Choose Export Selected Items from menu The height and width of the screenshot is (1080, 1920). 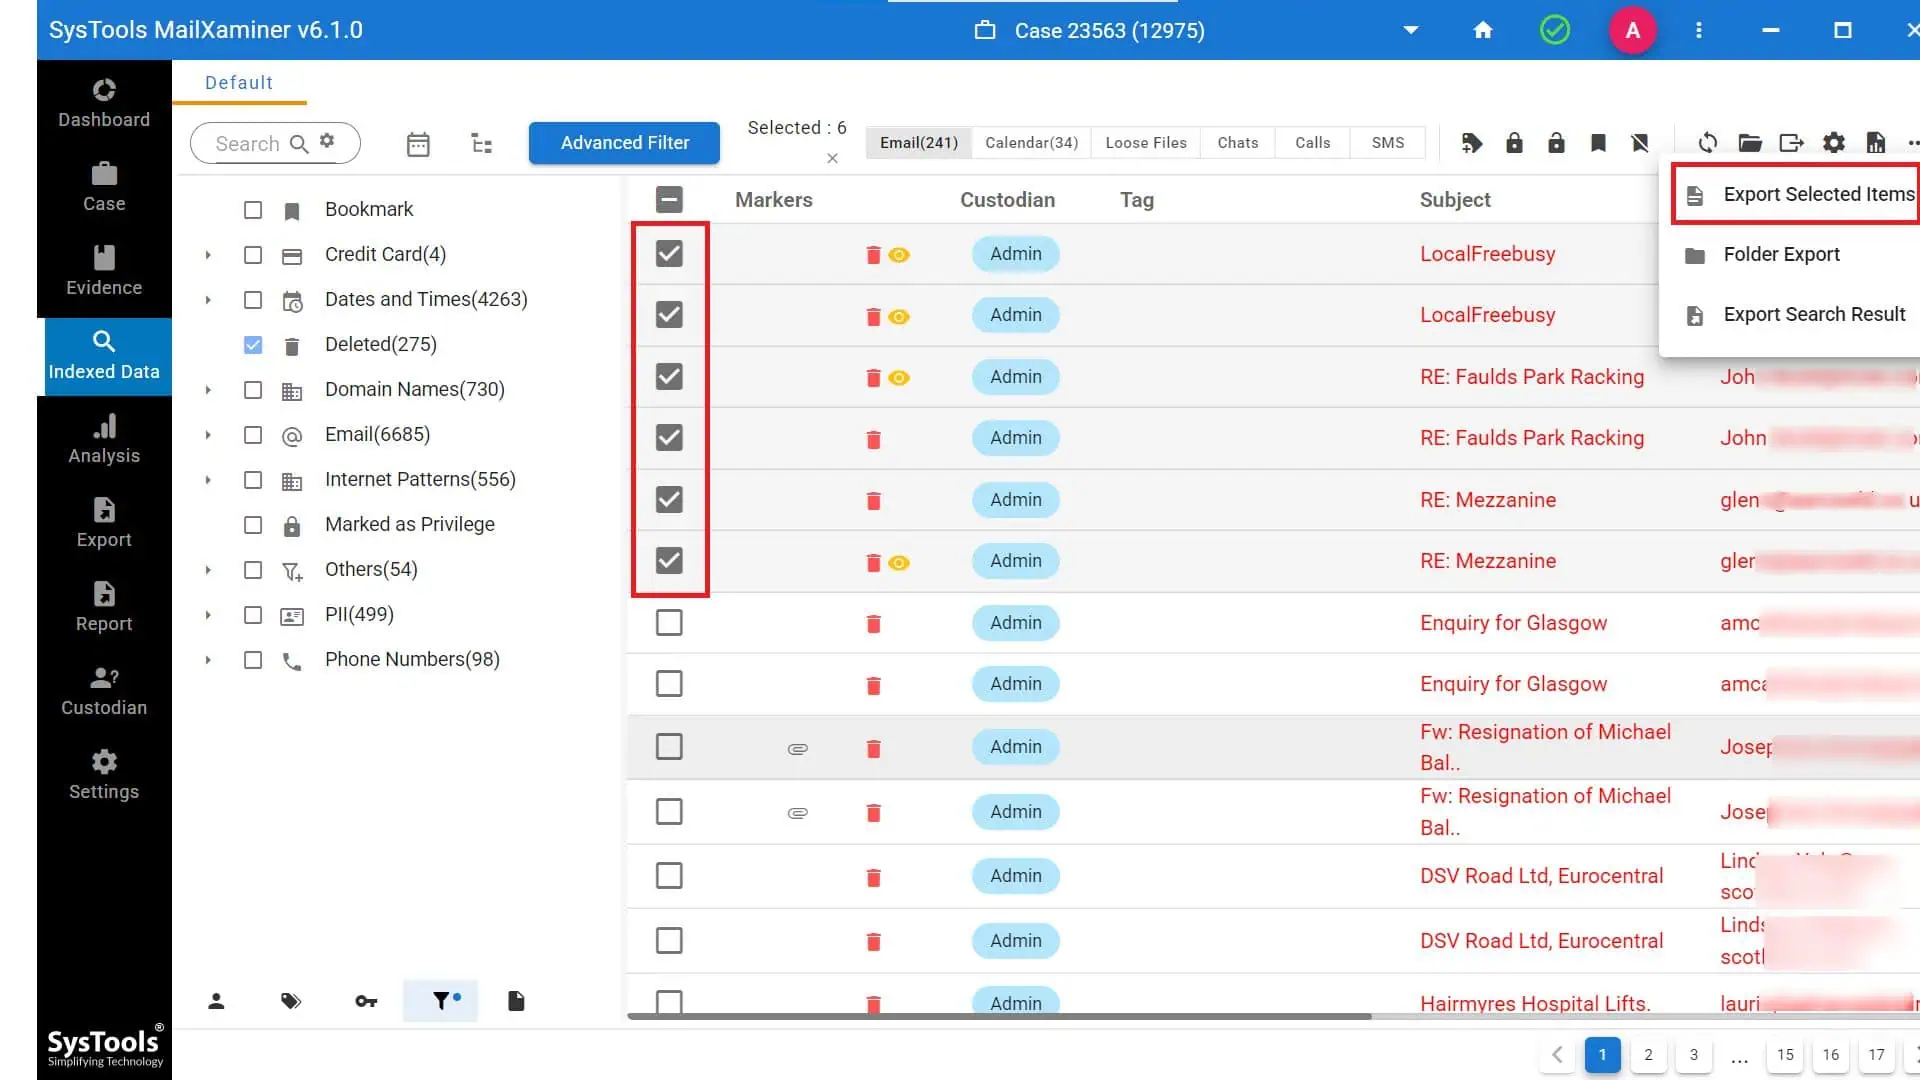[1817, 194]
